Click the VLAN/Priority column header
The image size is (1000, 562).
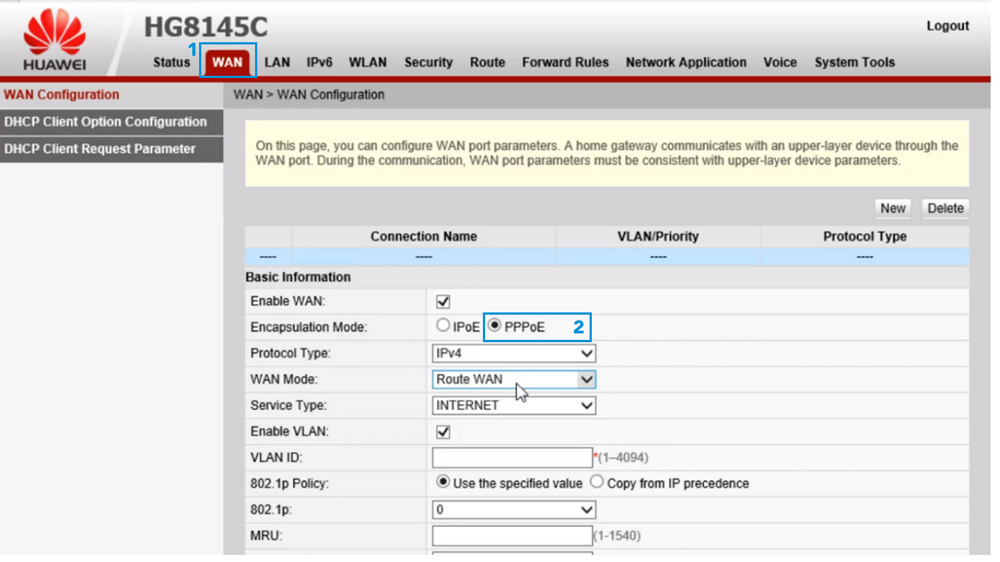[x=658, y=237]
